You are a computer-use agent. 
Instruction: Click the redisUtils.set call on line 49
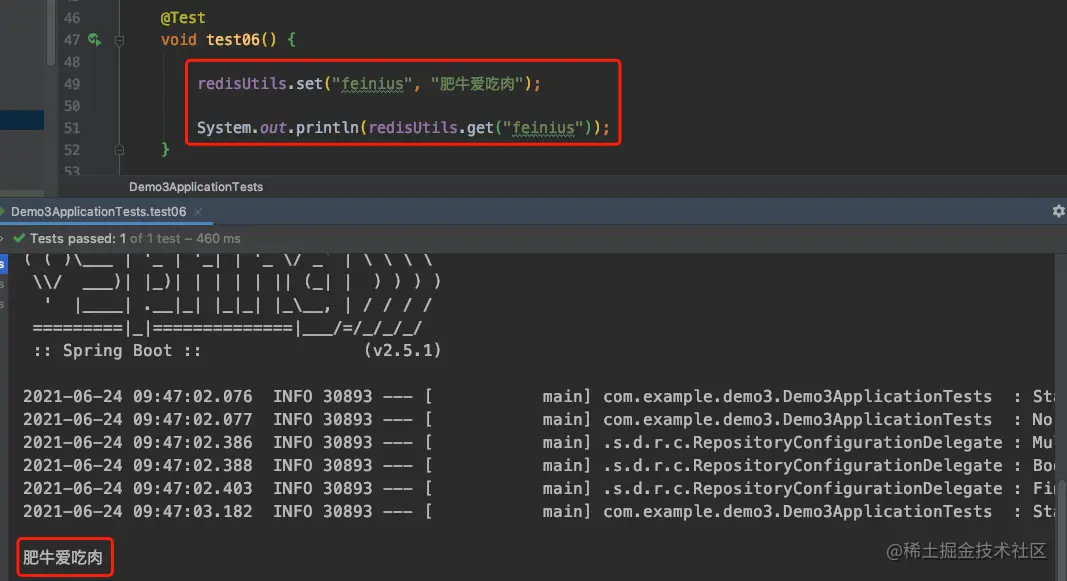pos(369,84)
